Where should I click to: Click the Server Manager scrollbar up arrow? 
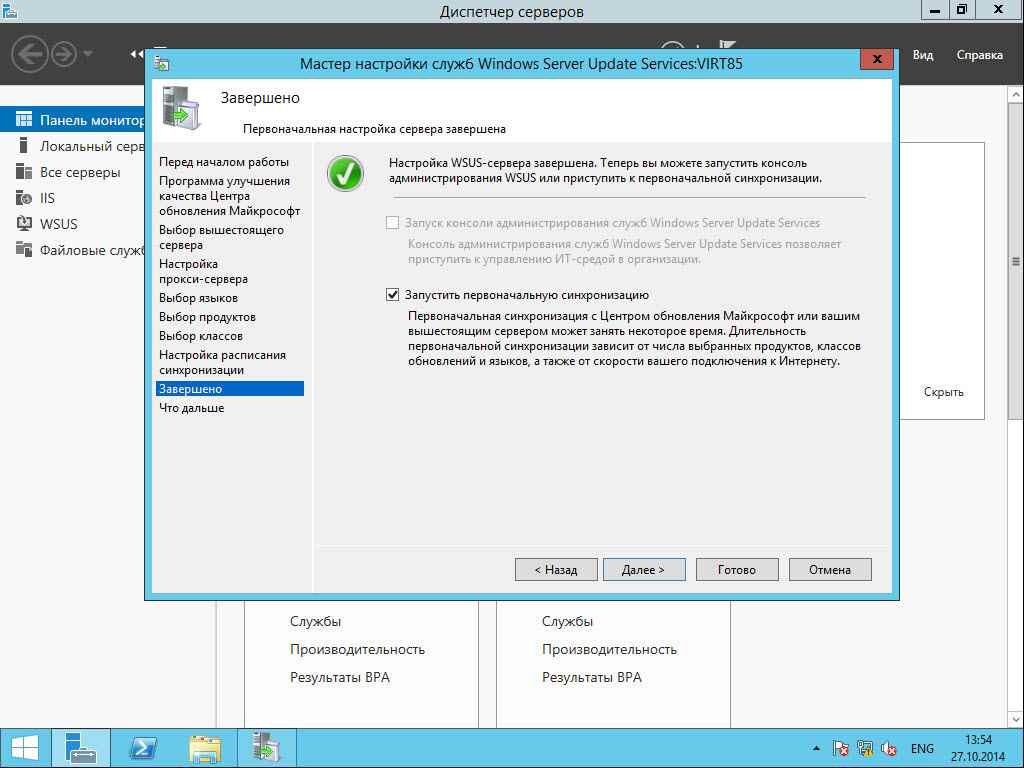click(1016, 95)
